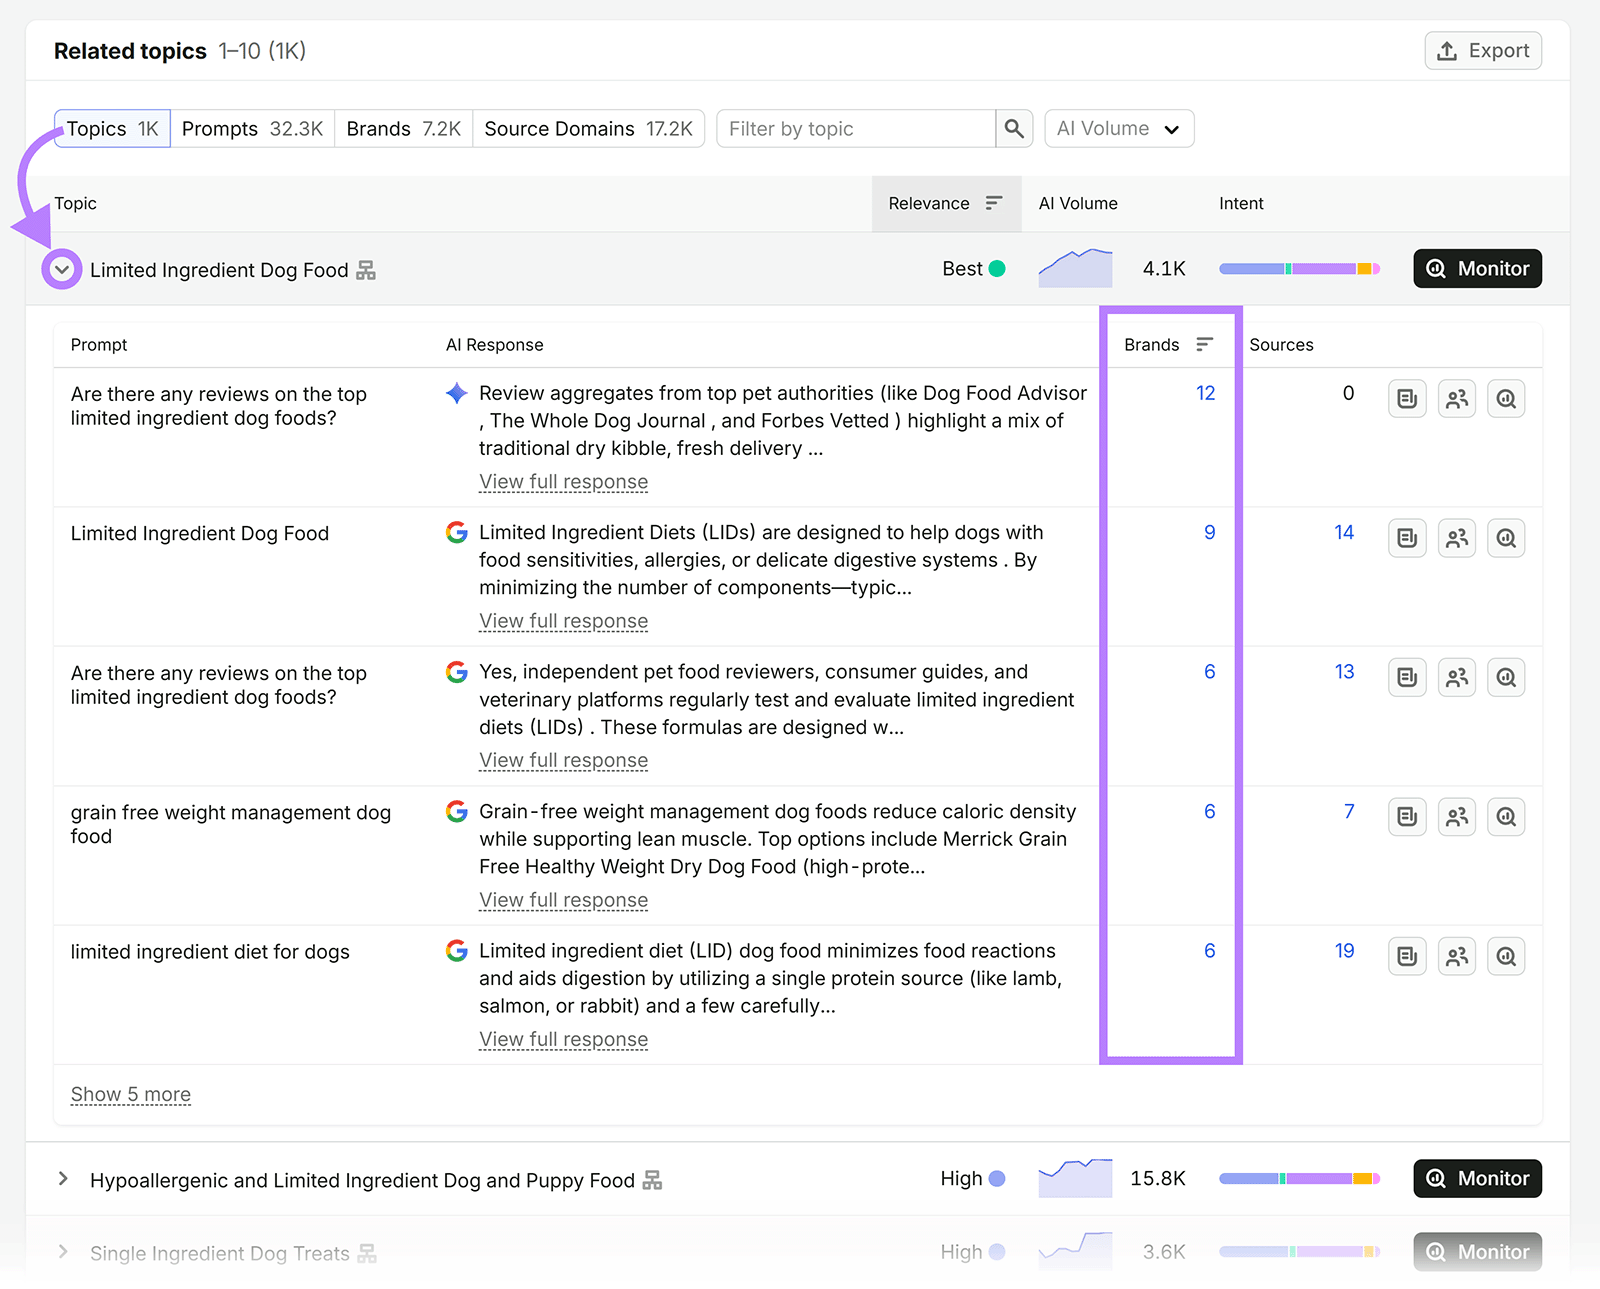Click audience icon in grain free weight management row
1600x1289 pixels.
pos(1457,817)
